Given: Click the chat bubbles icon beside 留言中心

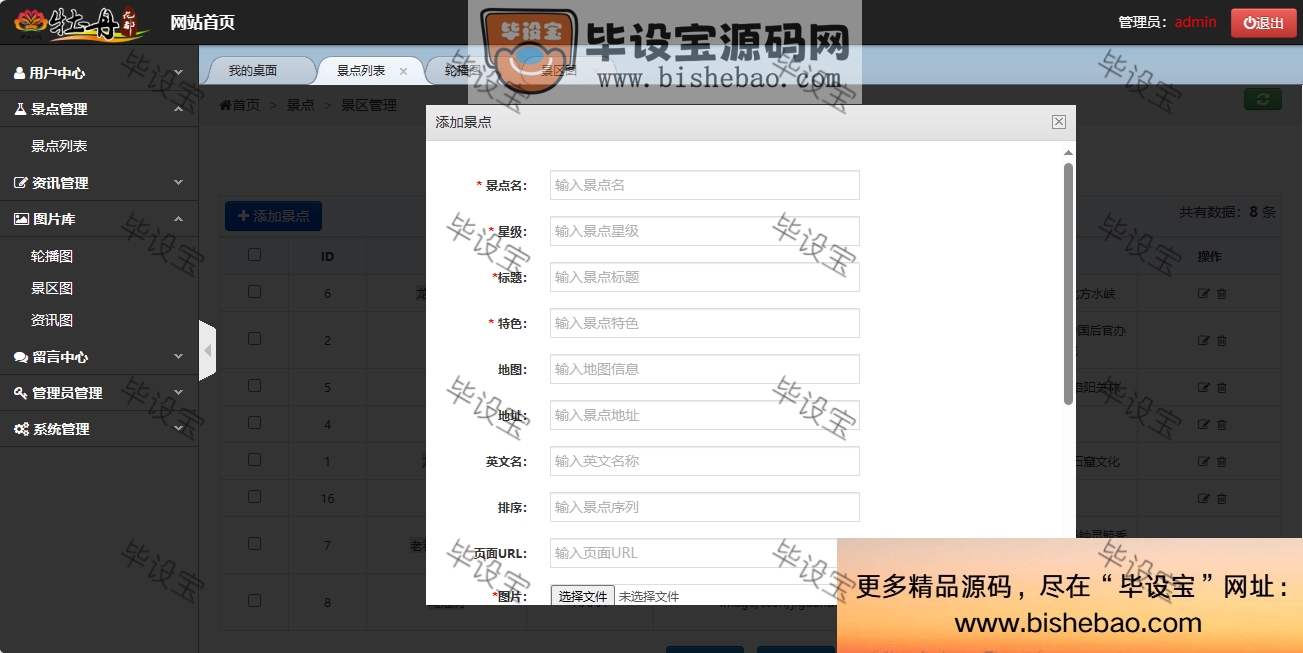Looking at the screenshot, I should 21,357.
